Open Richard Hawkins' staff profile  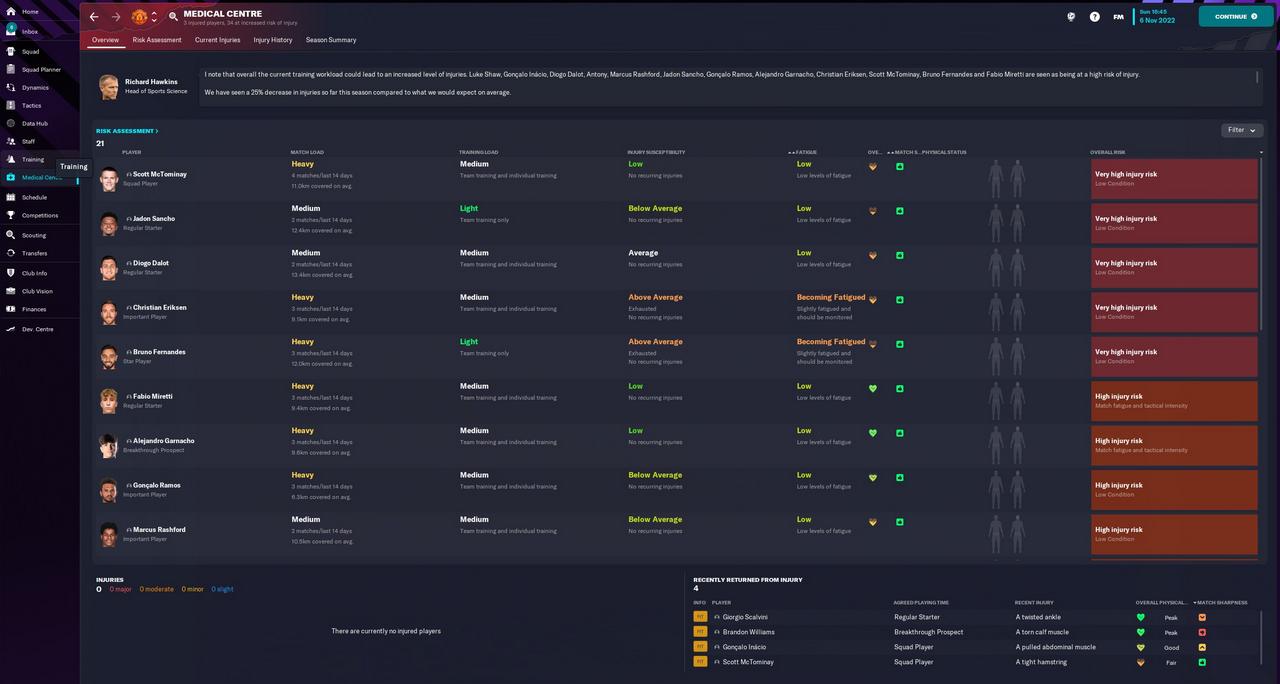tap(151, 82)
